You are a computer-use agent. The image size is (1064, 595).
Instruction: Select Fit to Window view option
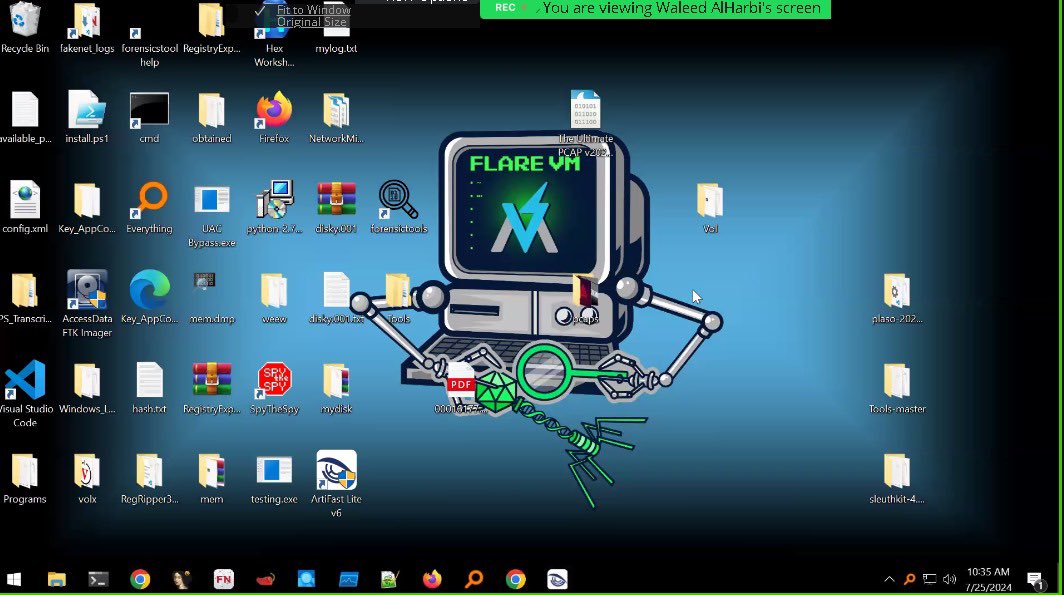coord(314,10)
